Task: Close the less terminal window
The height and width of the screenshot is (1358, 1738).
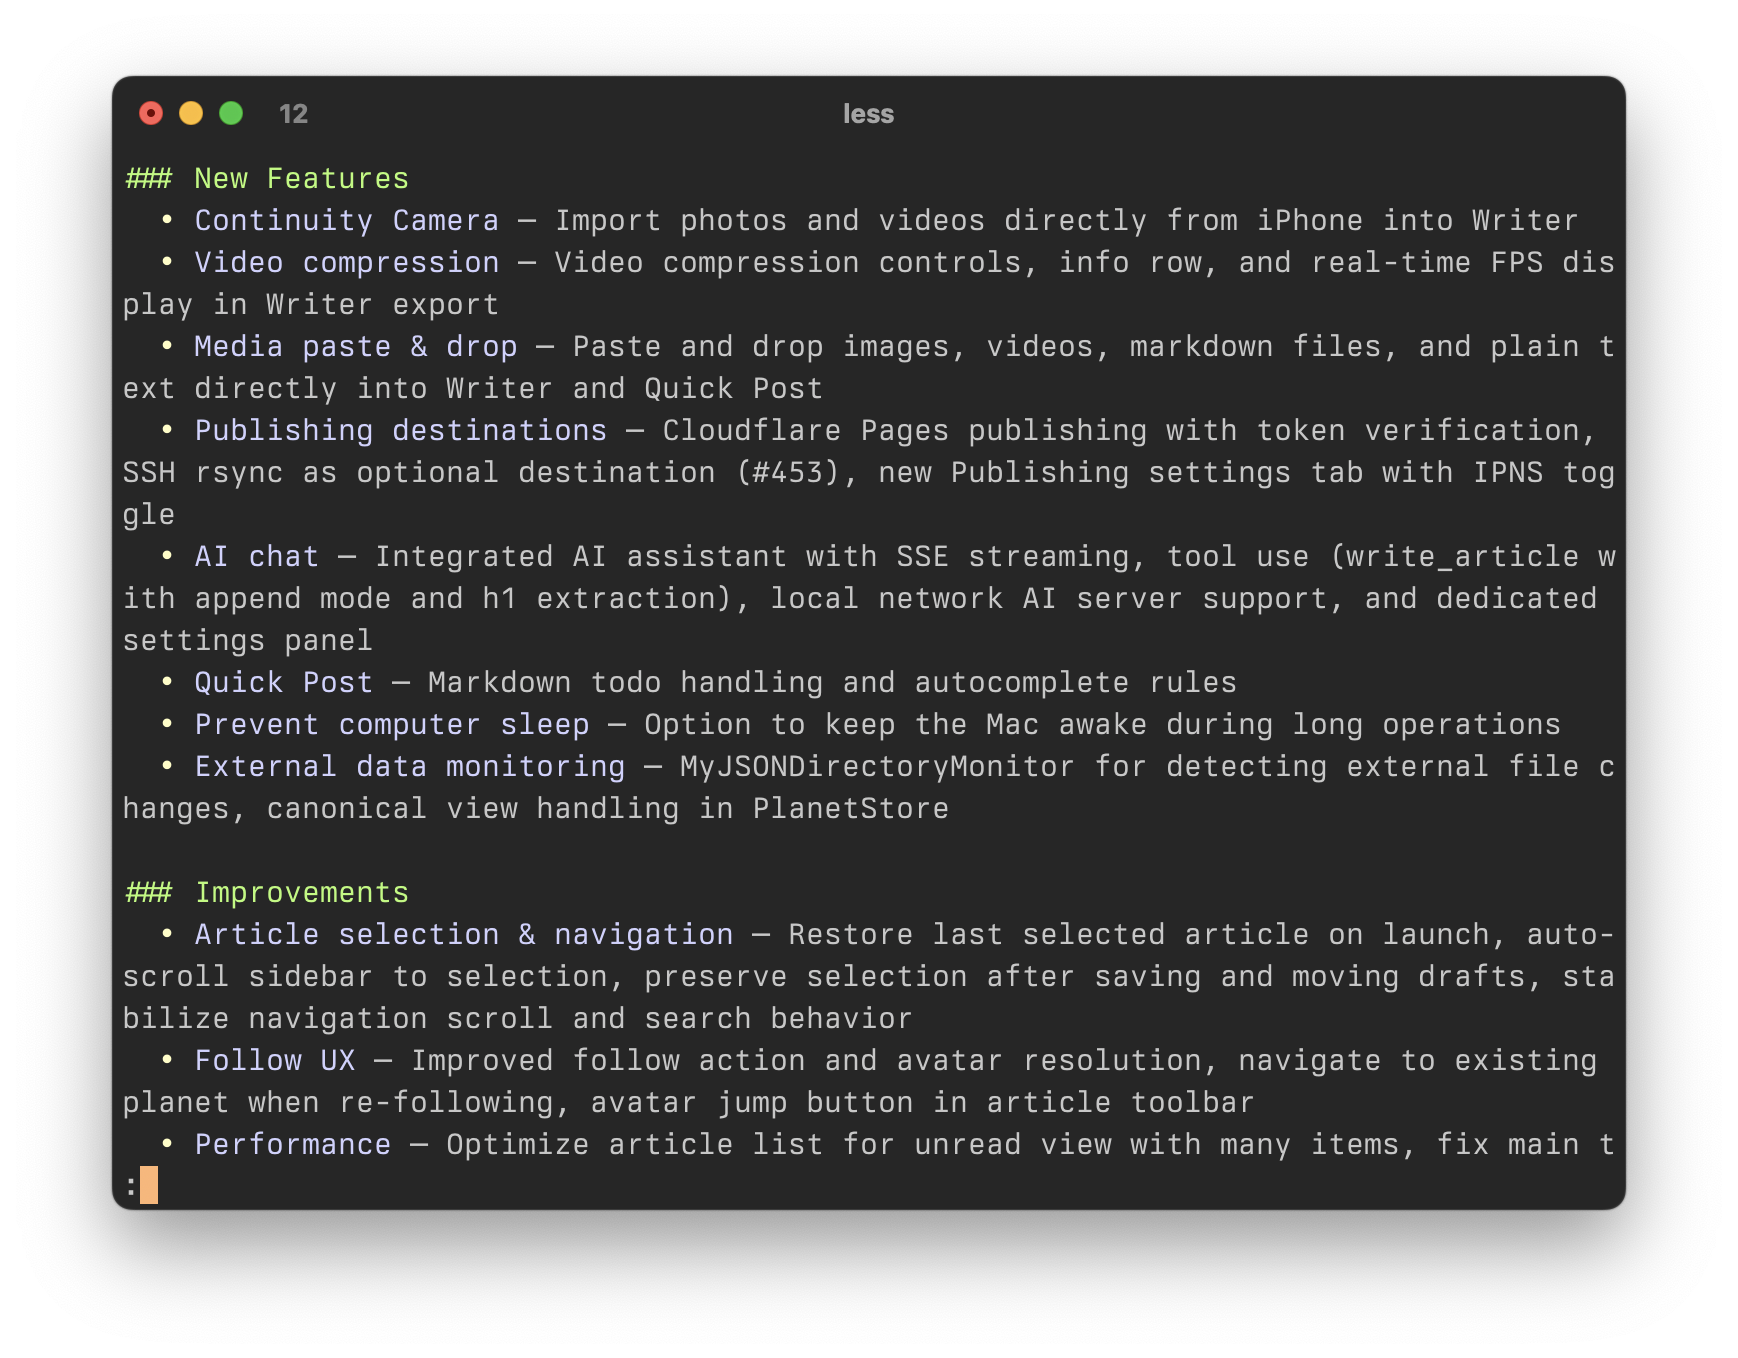Action: click(x=151, y=114)
